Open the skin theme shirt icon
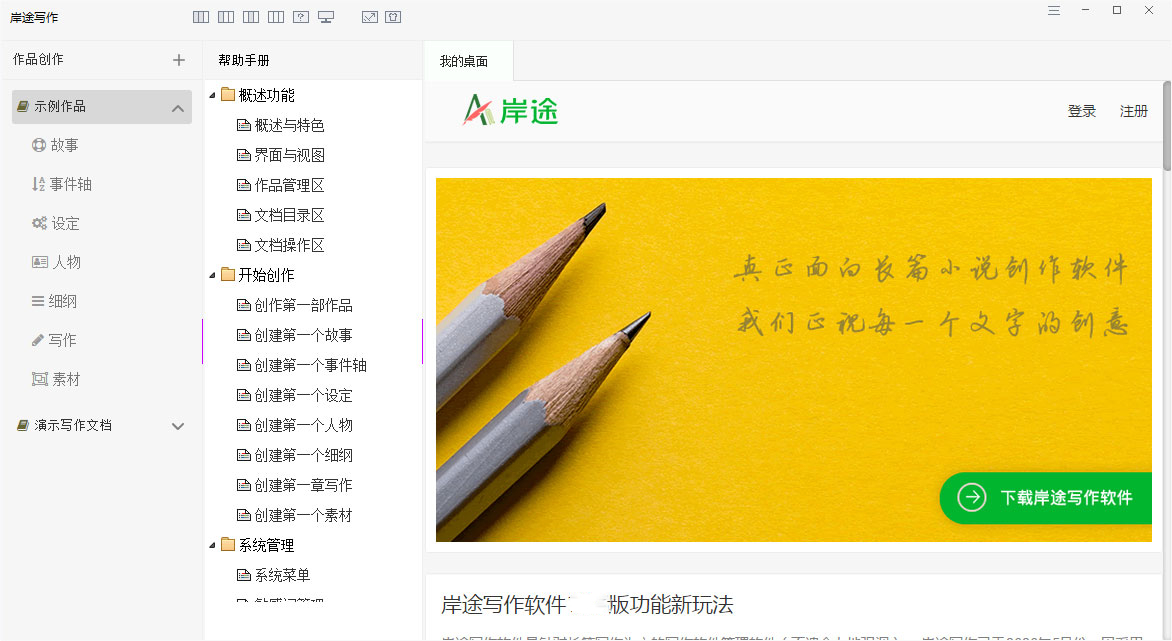This screenshot has width=1172, height=641. tap(394, 17)
